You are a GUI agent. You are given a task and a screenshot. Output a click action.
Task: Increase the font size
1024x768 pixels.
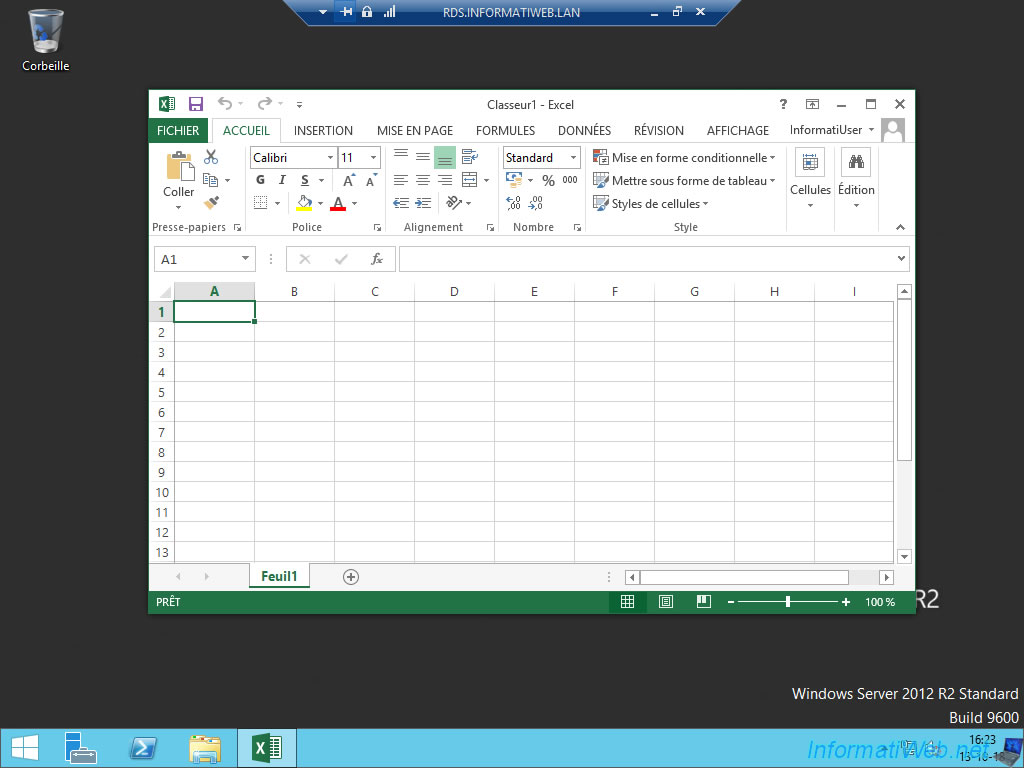[x=349, y=180]
